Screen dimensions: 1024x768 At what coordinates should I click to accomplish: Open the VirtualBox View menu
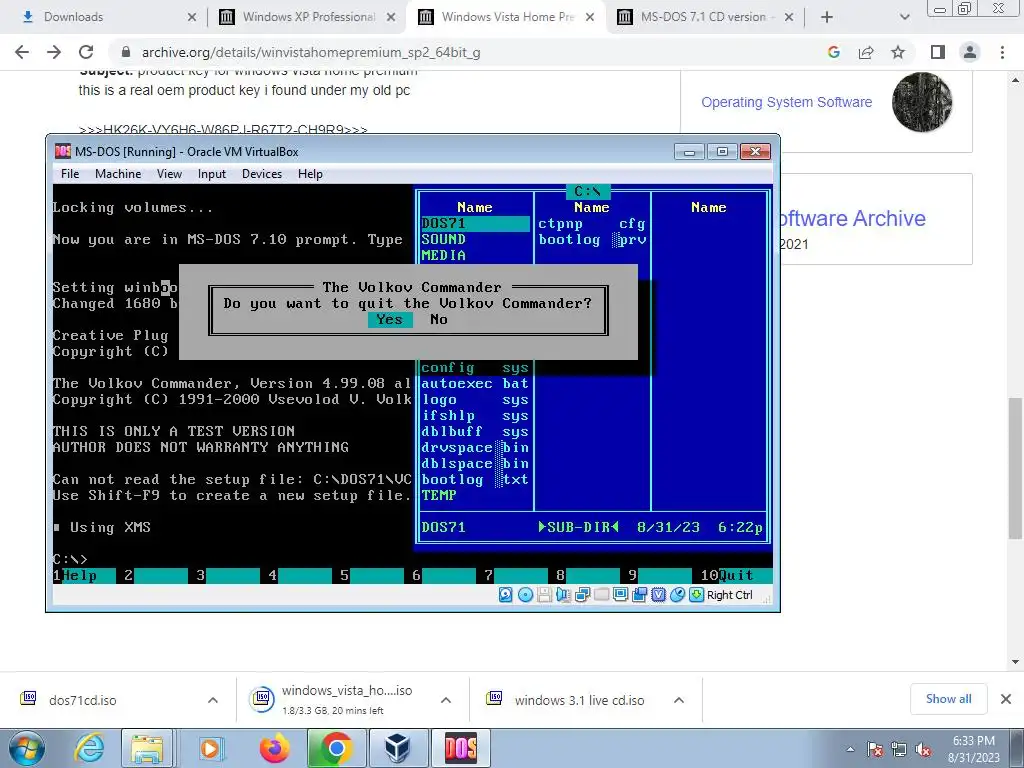[x=169, y=174]
